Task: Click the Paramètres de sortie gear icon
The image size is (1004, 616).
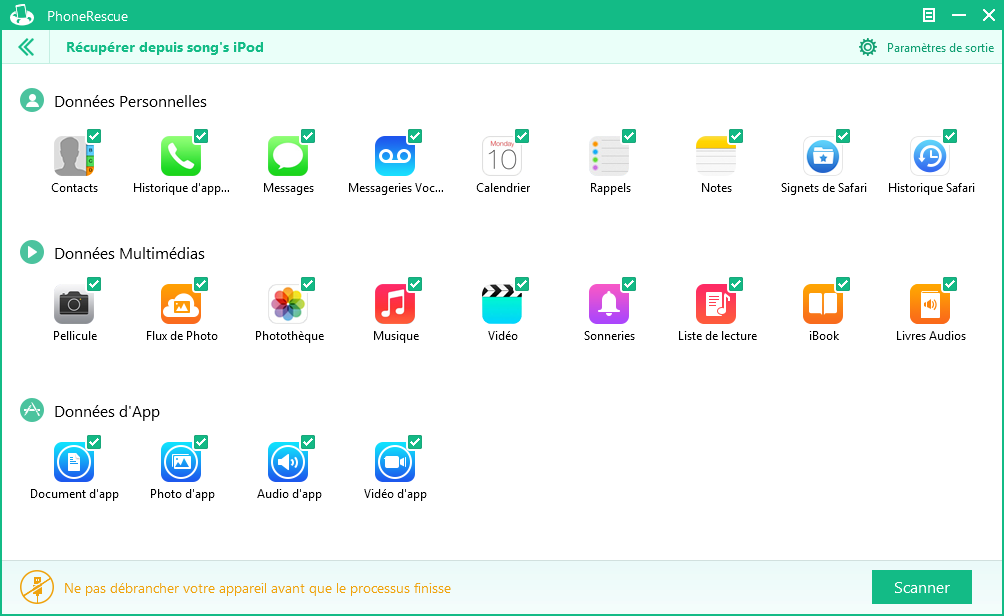Action: (x=868, y=47)
